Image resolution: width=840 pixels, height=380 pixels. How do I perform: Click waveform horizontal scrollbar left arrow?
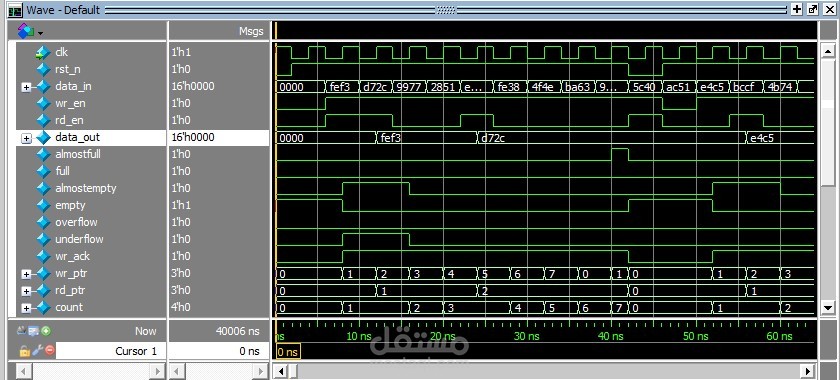[x=281, y=371]
